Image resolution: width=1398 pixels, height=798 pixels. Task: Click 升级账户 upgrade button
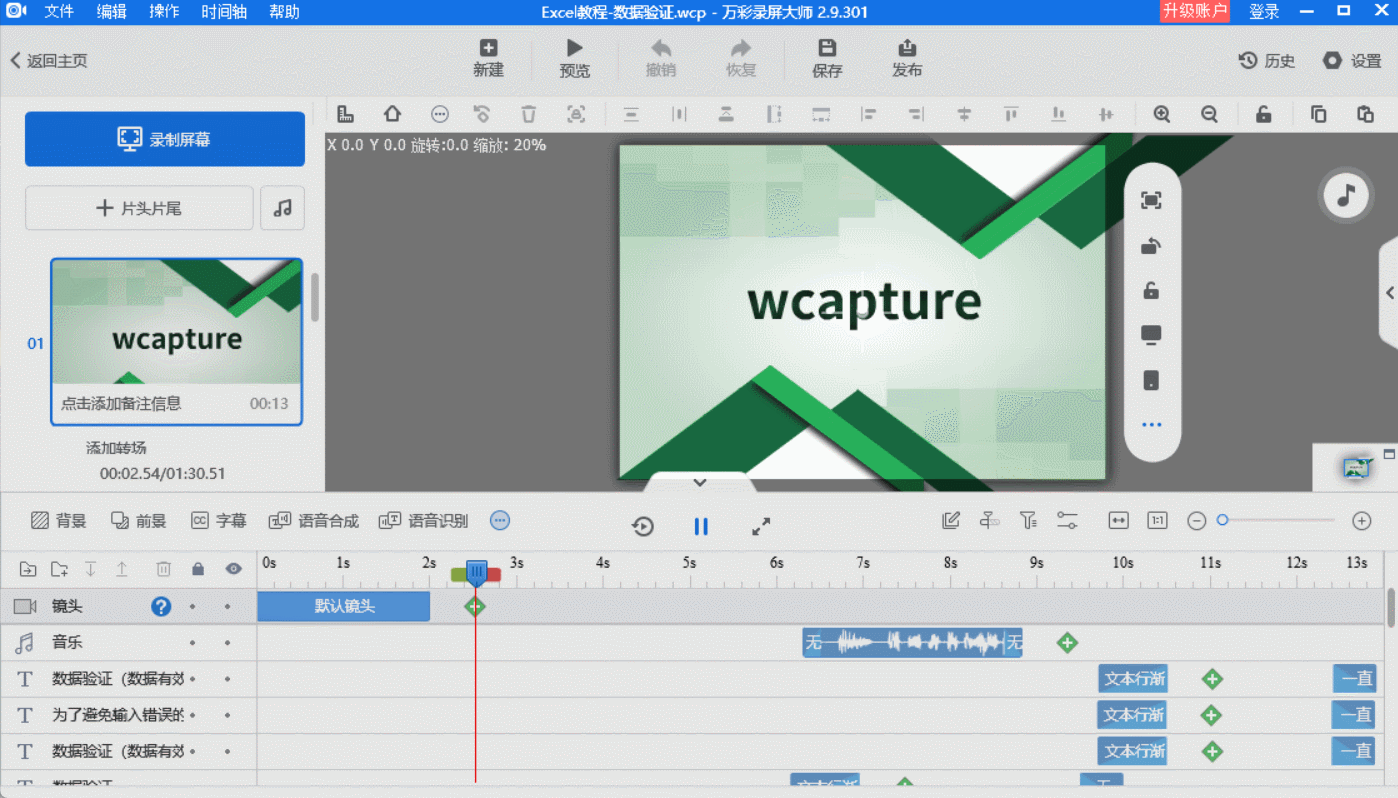pyautogui.click(x=1194, y=11)
